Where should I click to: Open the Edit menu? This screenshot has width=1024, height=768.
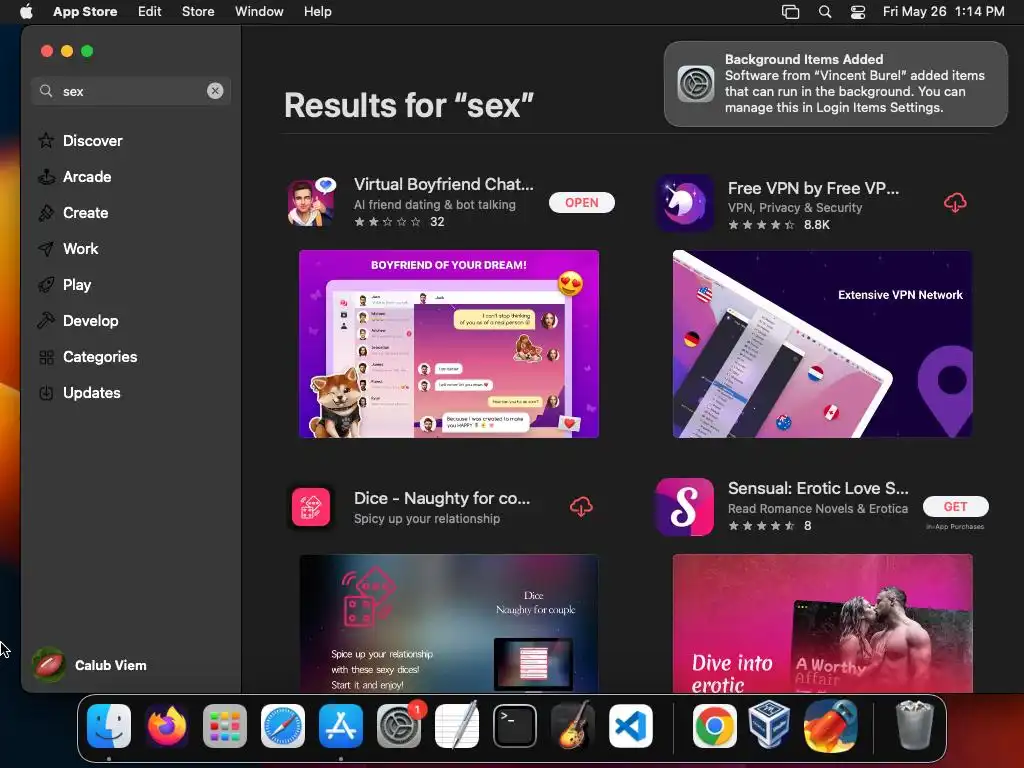150,12
